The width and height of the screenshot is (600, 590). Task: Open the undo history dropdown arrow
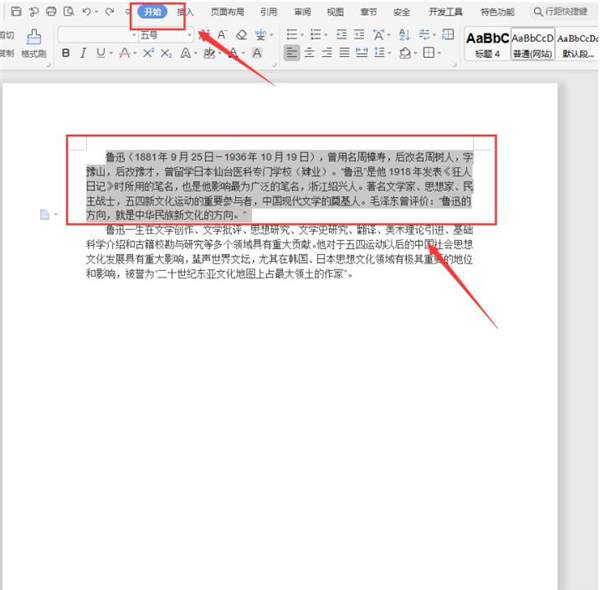pyautogui.click(x=96, y=12)
